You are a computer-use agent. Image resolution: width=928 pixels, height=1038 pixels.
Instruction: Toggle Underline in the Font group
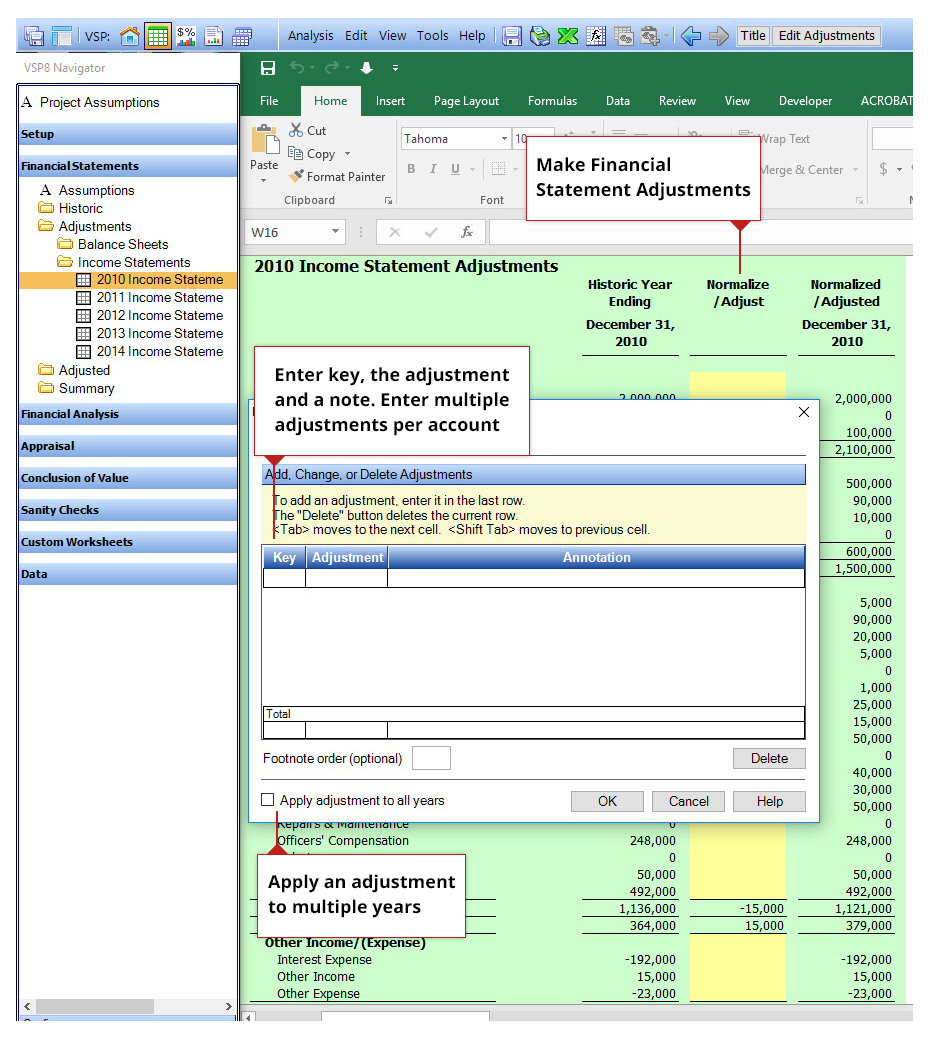click(x=455, y=169)
